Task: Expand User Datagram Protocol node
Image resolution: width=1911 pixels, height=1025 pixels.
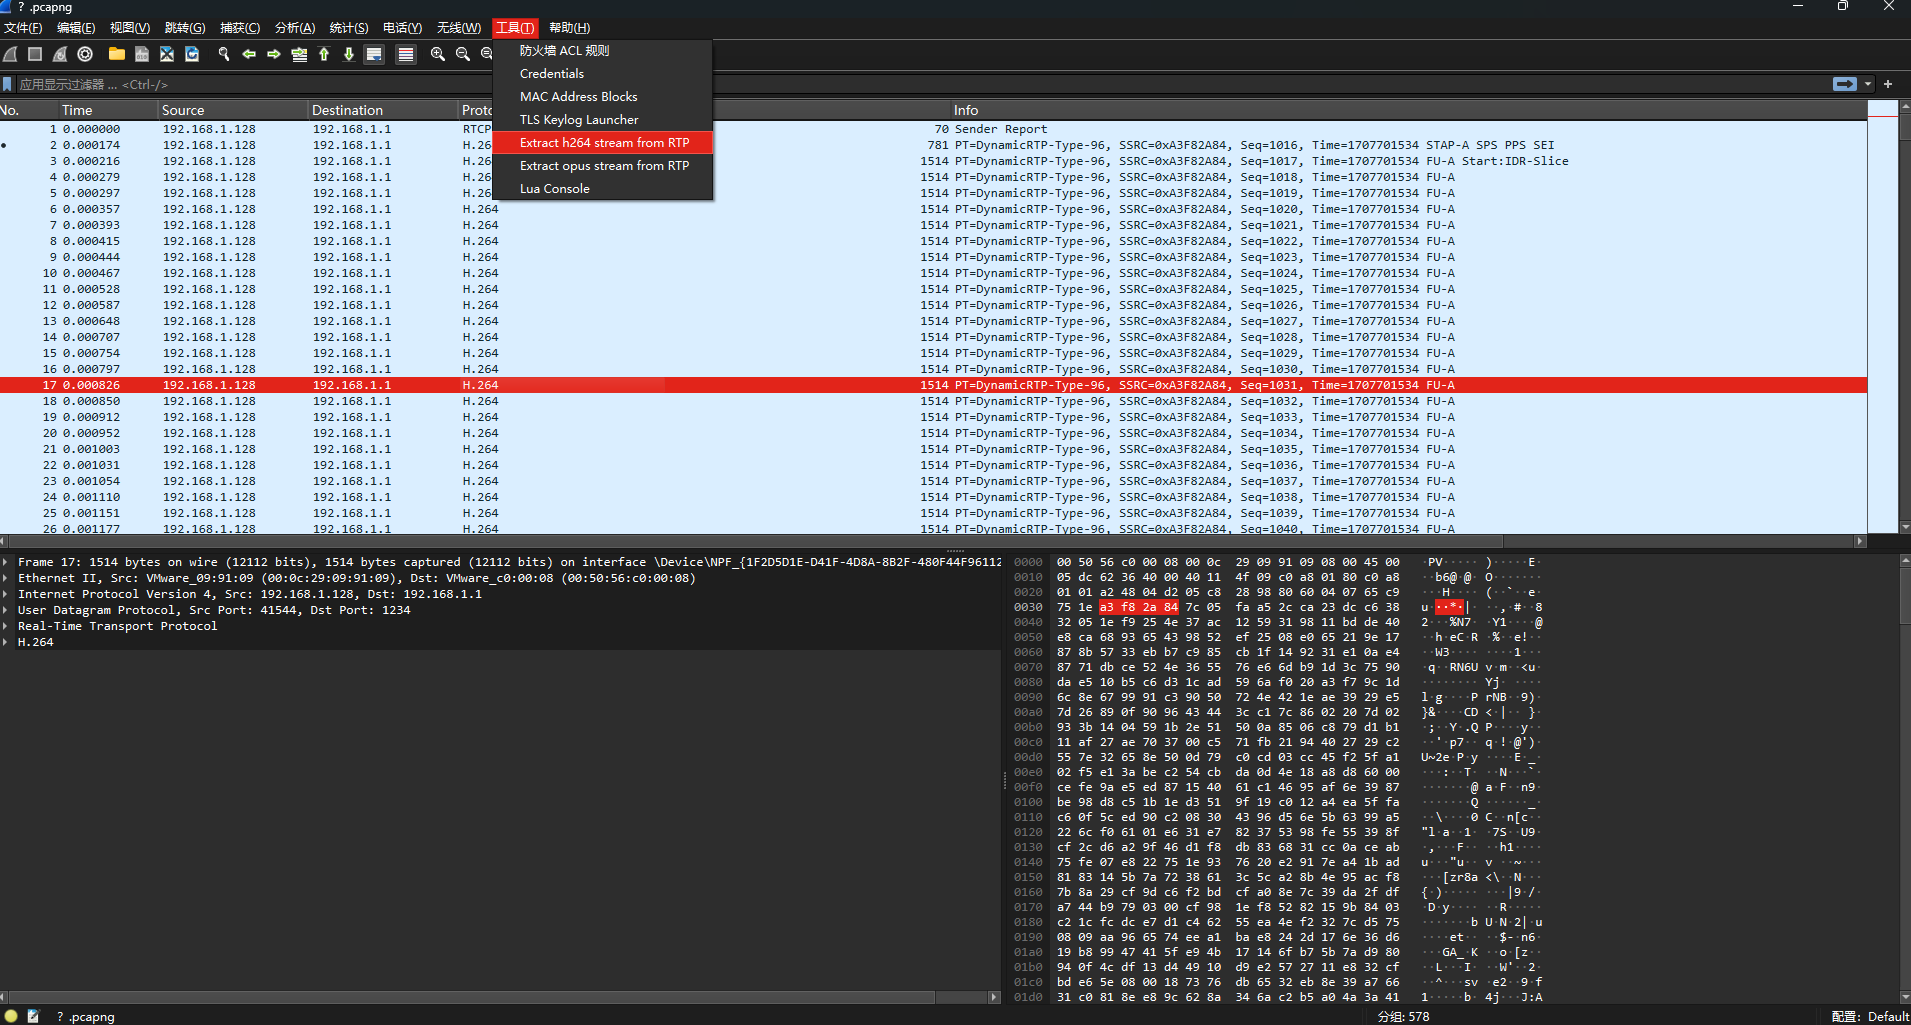Action: tap(6, 610)
